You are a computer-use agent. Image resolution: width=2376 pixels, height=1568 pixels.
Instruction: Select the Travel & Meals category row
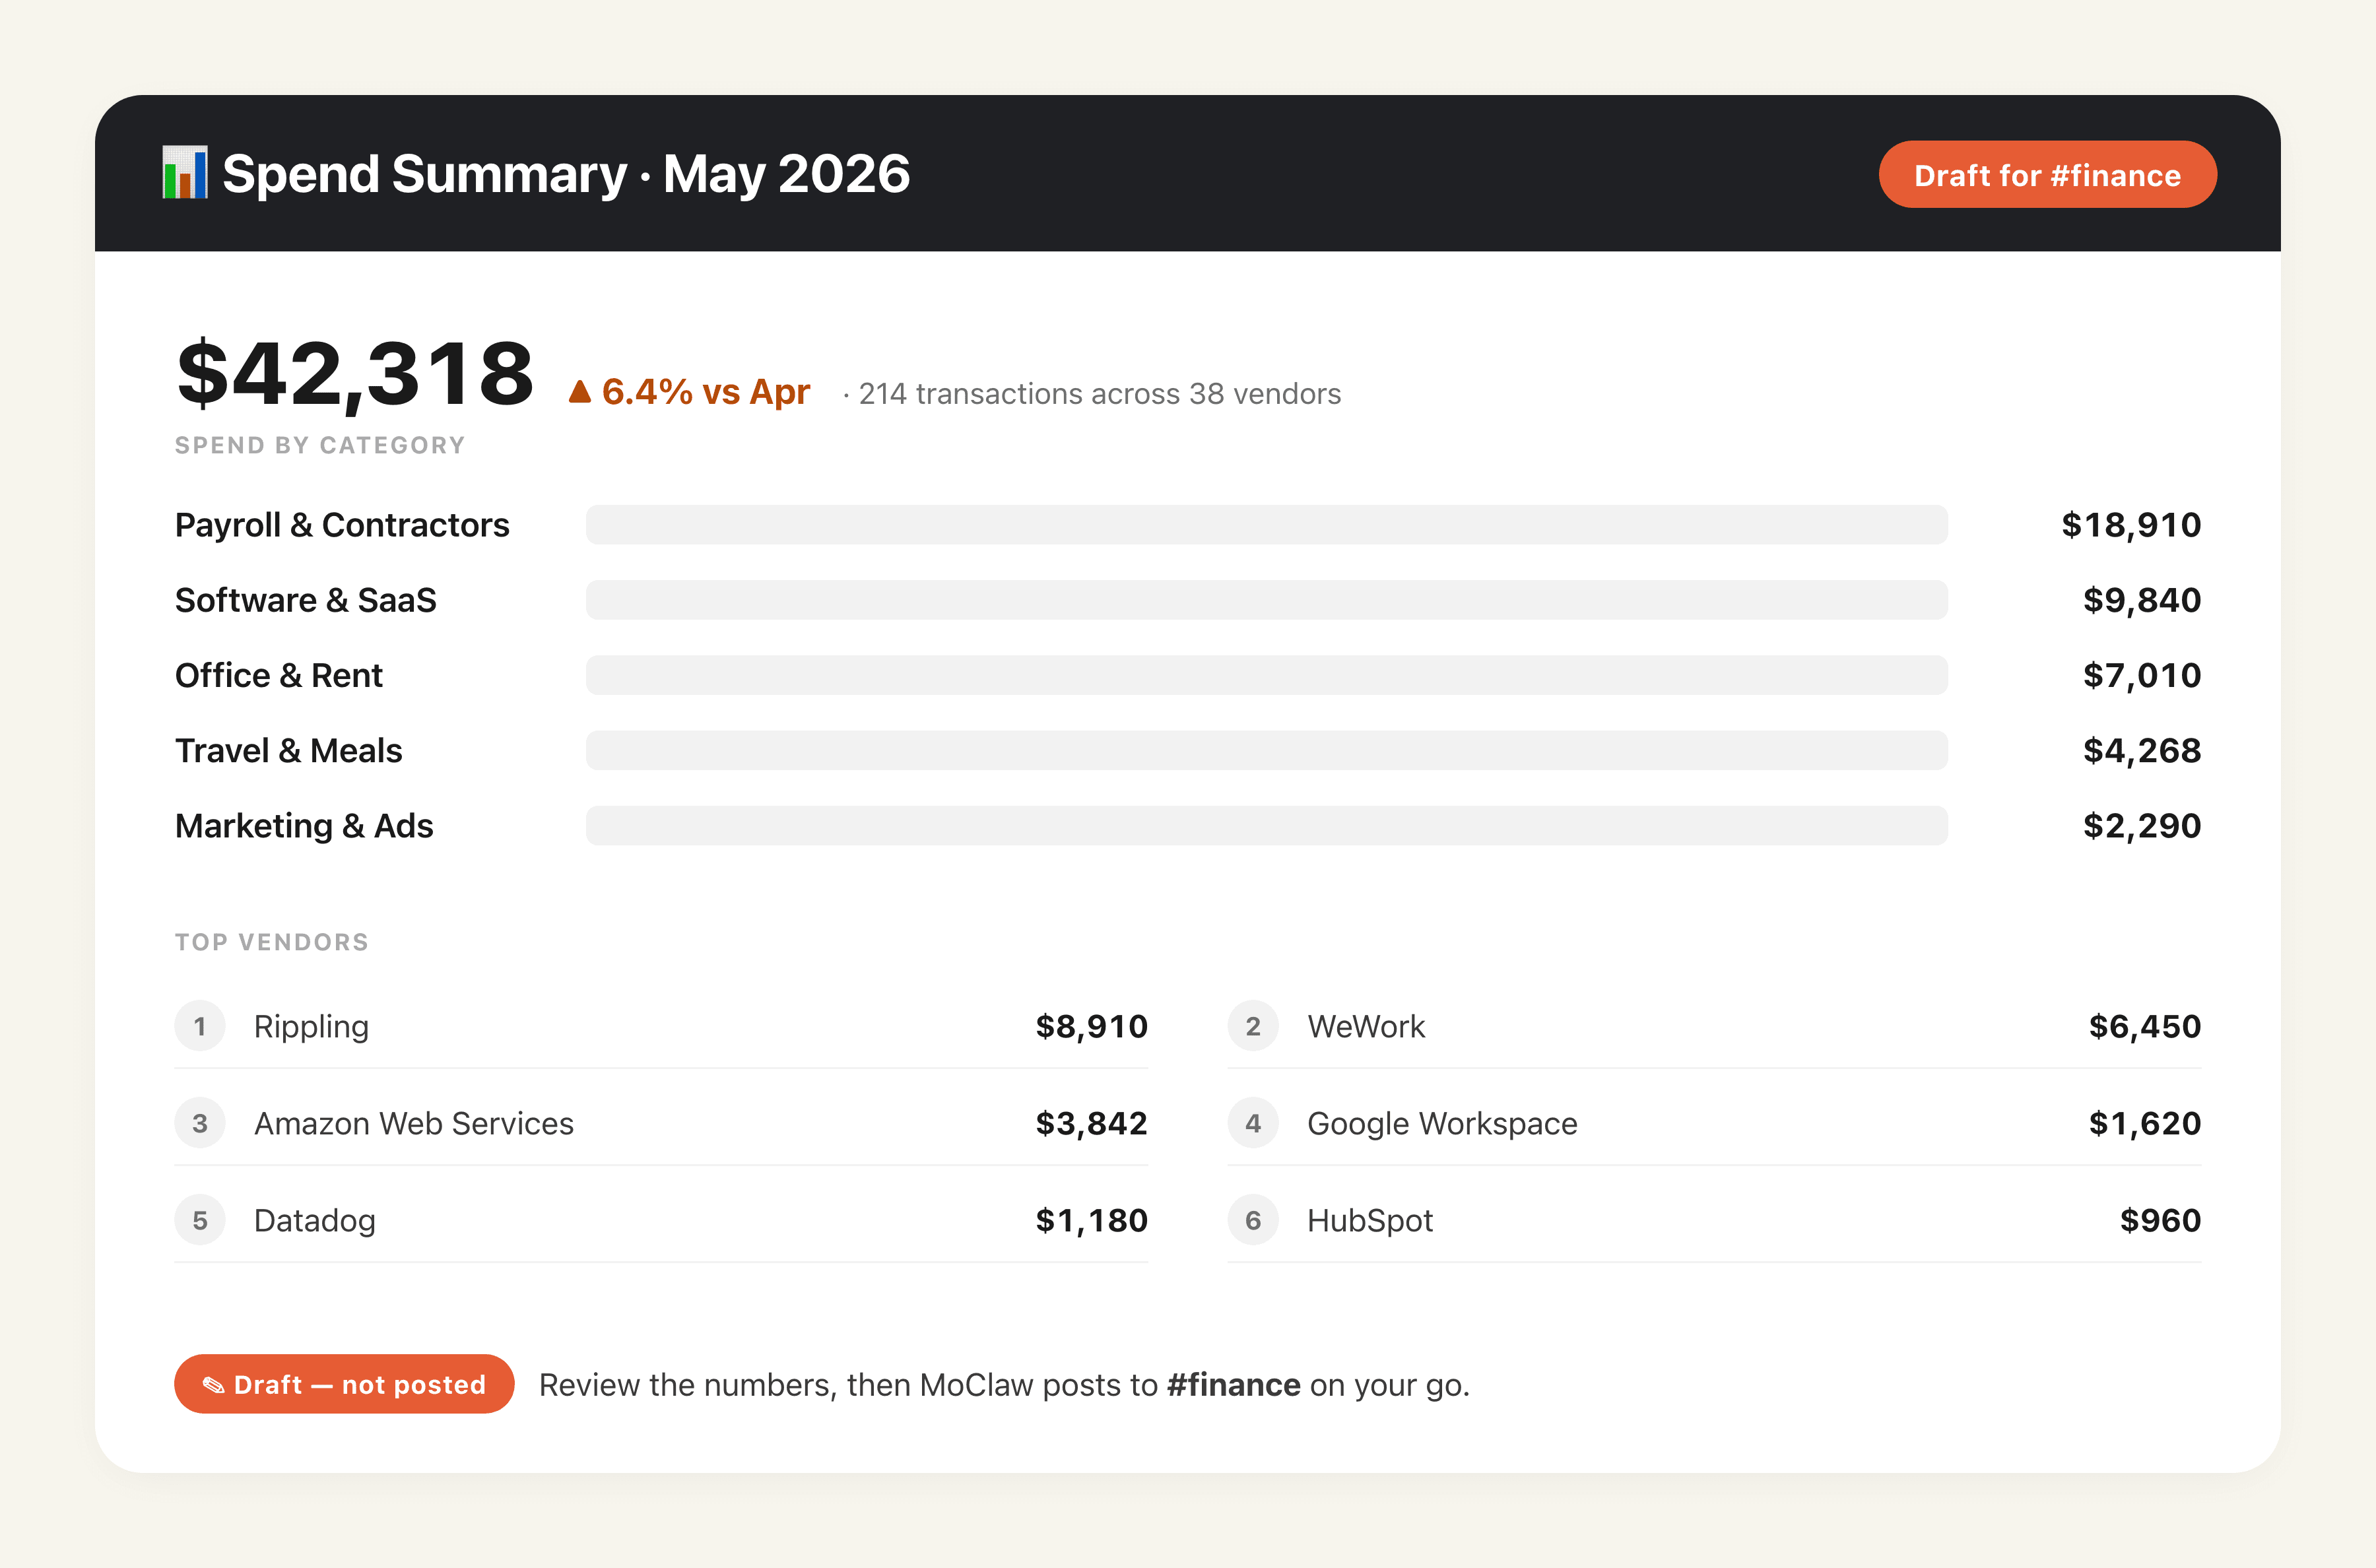pyautogui.click(x=1188, y=750)
